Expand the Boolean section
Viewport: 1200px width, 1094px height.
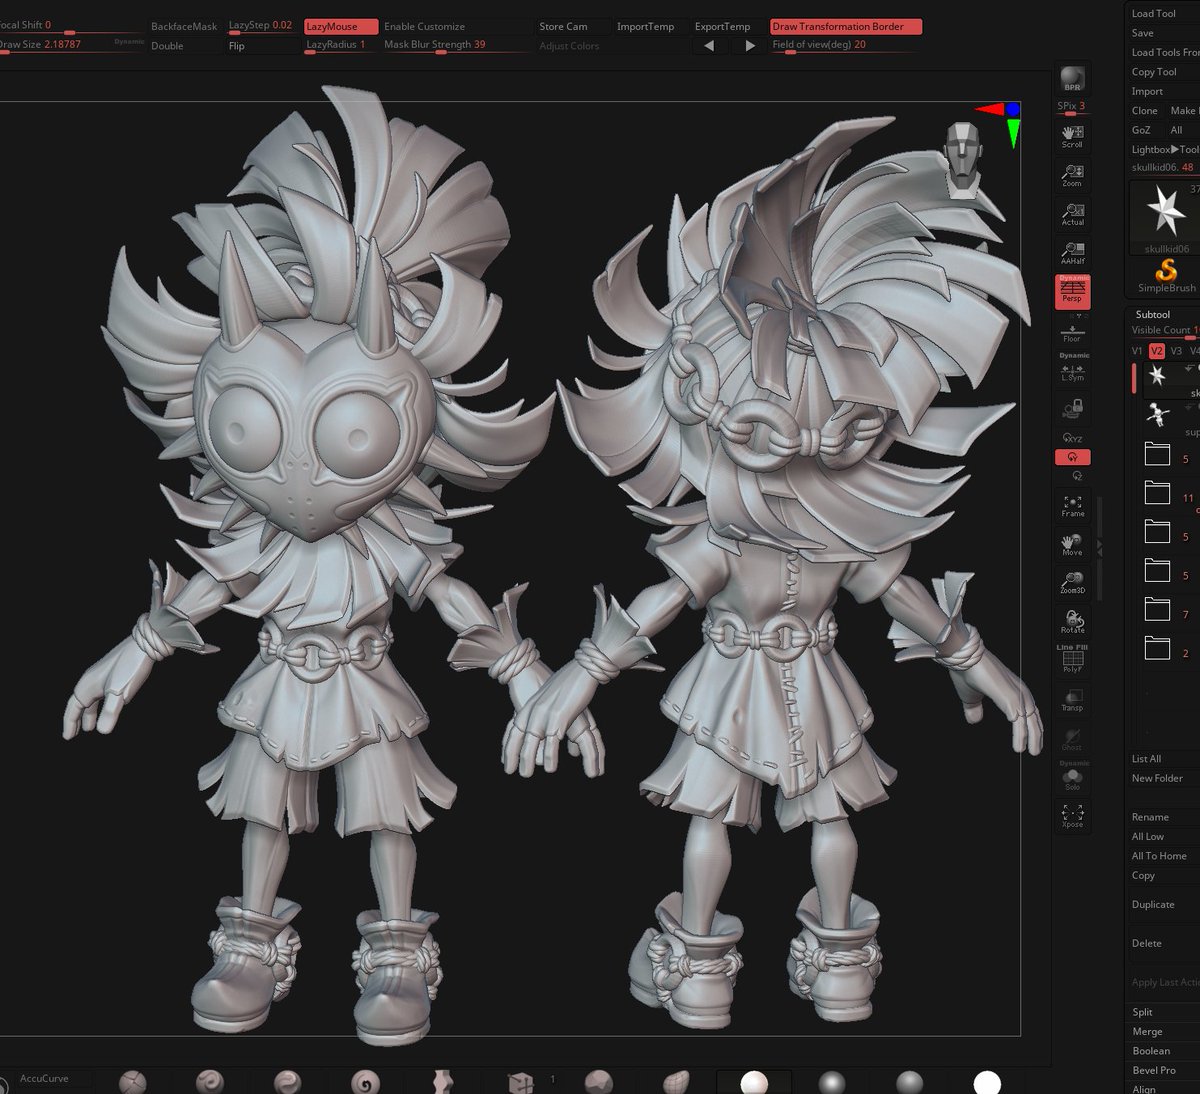click(1151, 1051)
